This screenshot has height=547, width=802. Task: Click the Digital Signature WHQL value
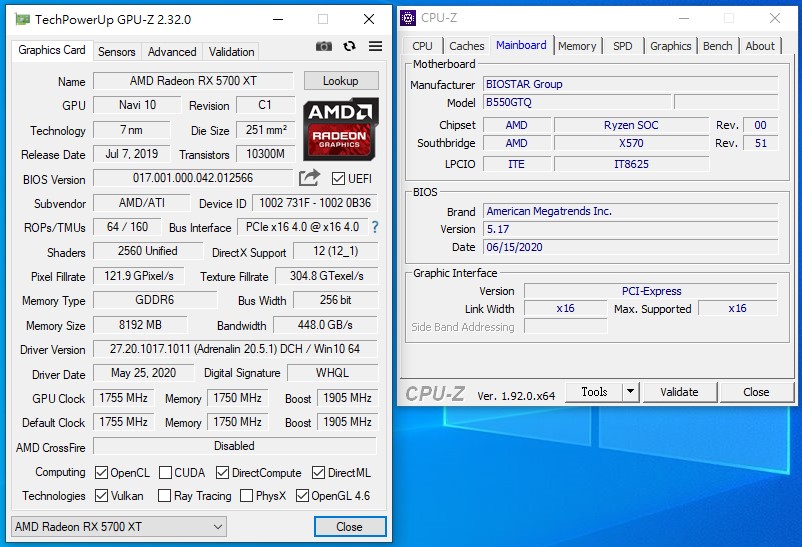(332, 373)
